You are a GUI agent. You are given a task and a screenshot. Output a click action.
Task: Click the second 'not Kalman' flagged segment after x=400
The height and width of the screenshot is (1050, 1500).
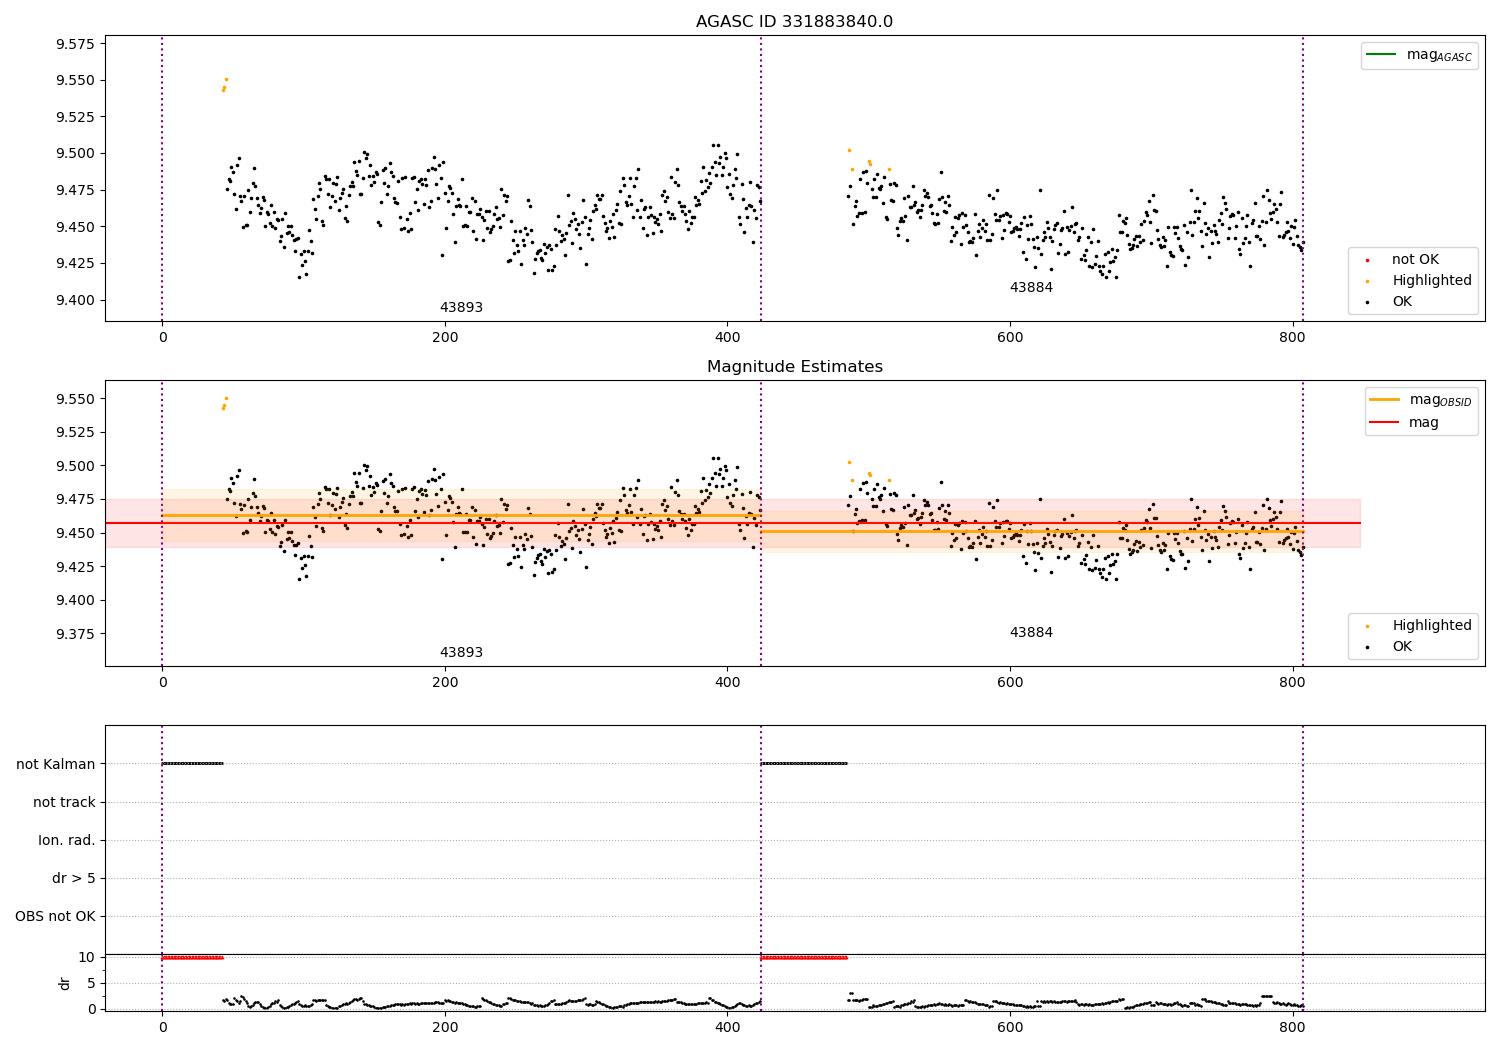804,763
